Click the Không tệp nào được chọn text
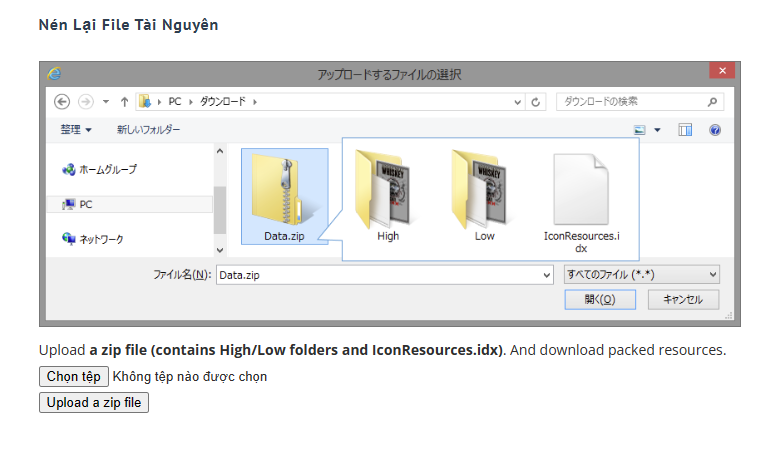Screen dimensions: 764x449 coord(190,377)
